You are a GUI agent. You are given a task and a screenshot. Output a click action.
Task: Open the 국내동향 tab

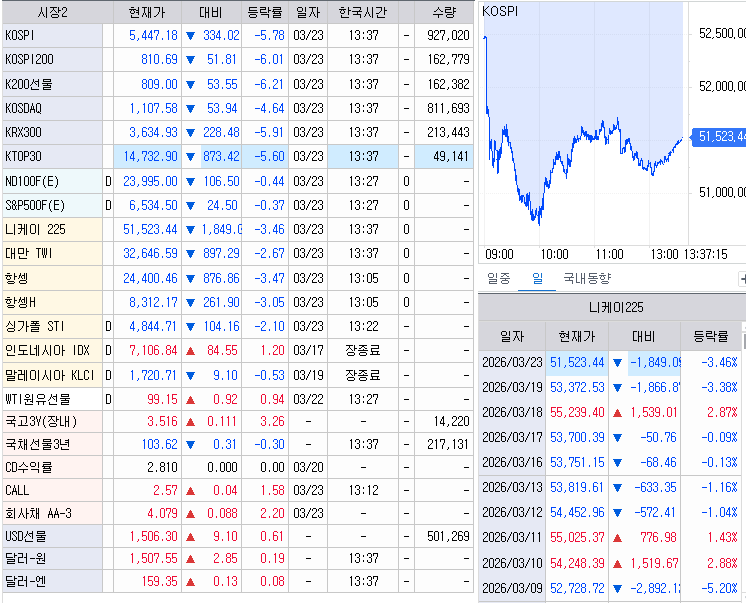(x=586, y=278)
